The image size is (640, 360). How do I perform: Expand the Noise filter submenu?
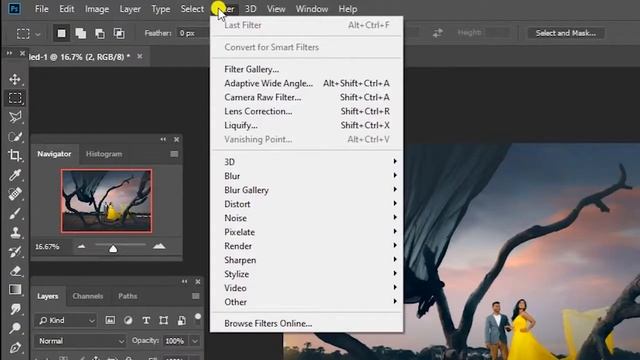click(307, 218)
